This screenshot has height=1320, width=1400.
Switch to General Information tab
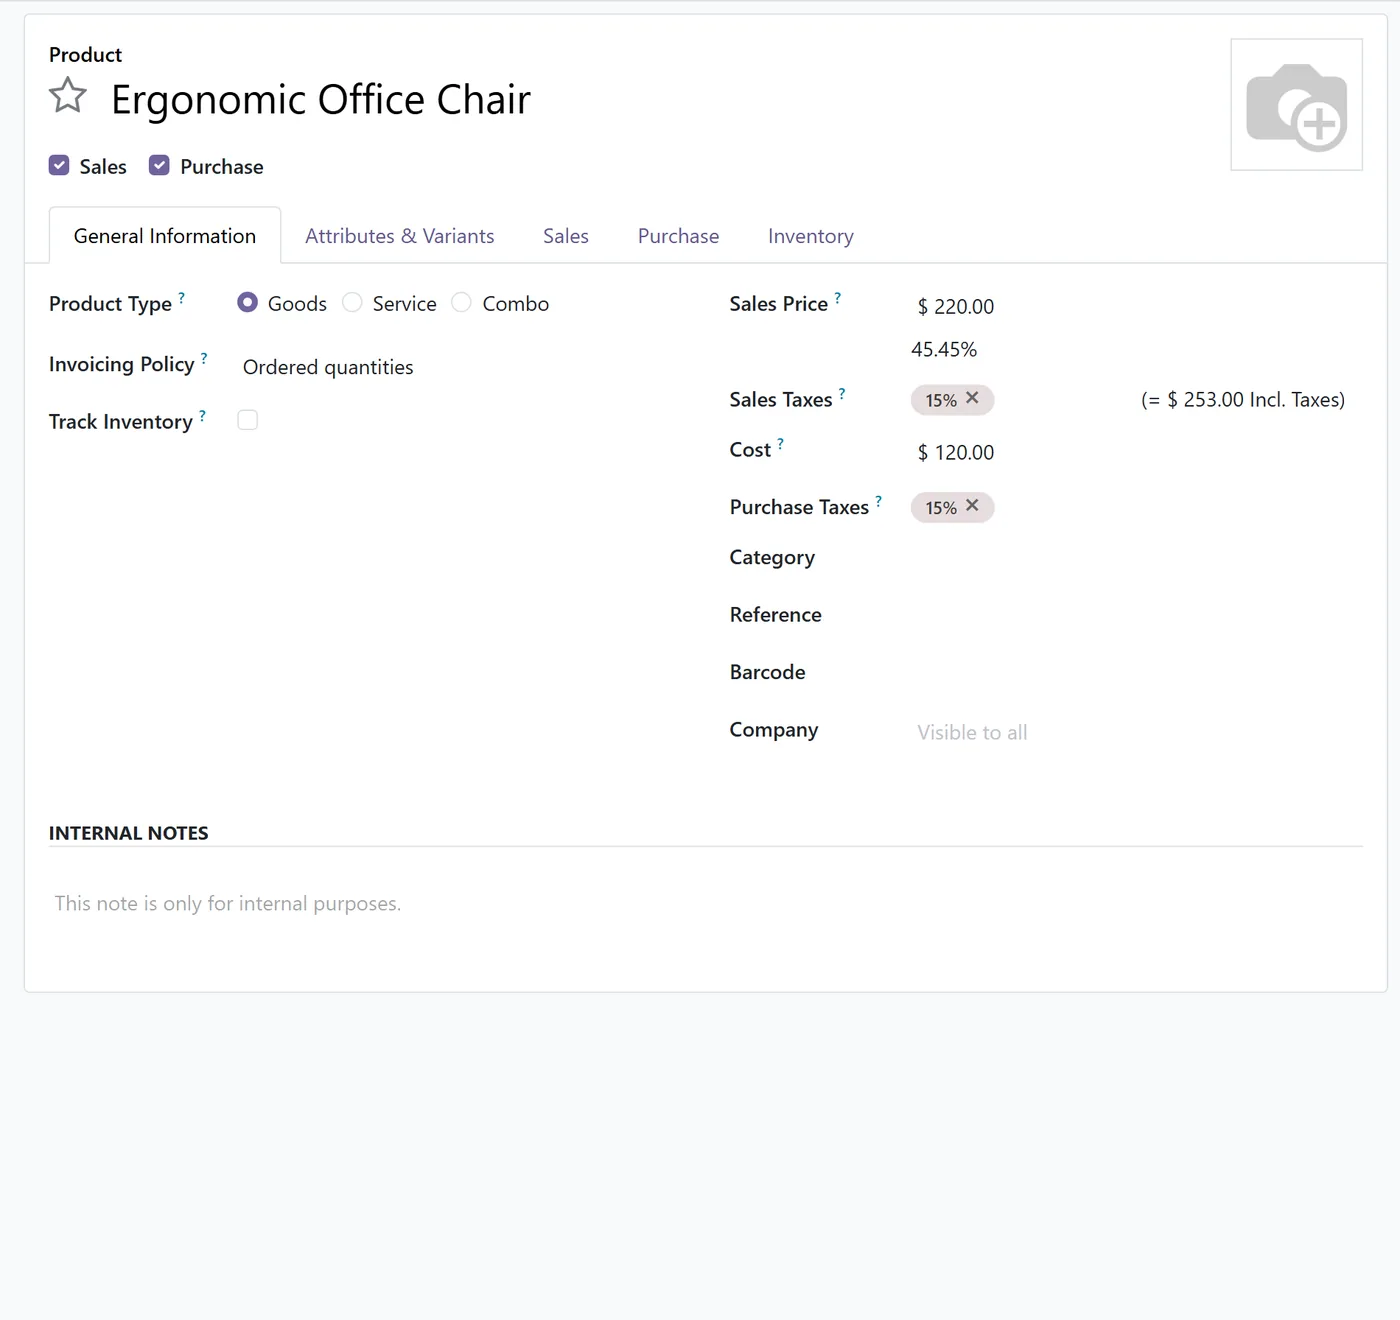tap(165, 236)
